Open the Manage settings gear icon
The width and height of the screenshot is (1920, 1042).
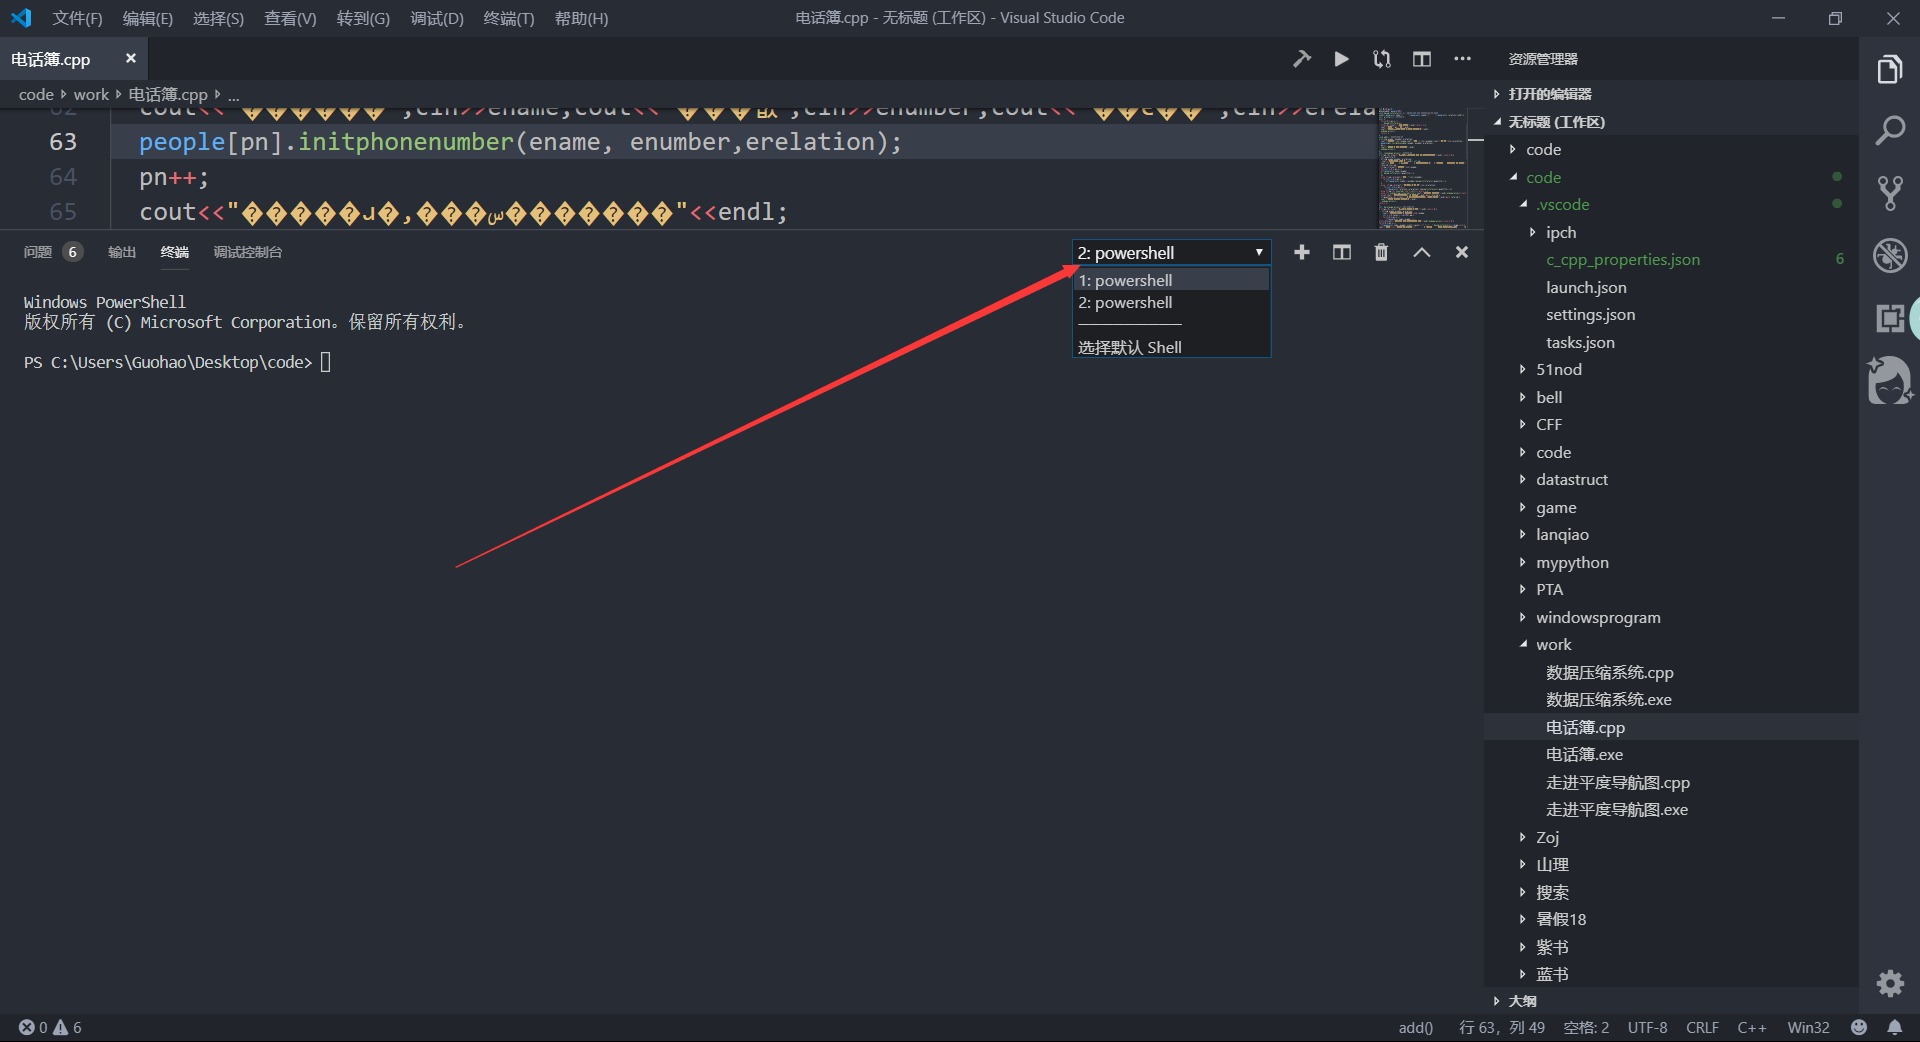(1890, 983)
